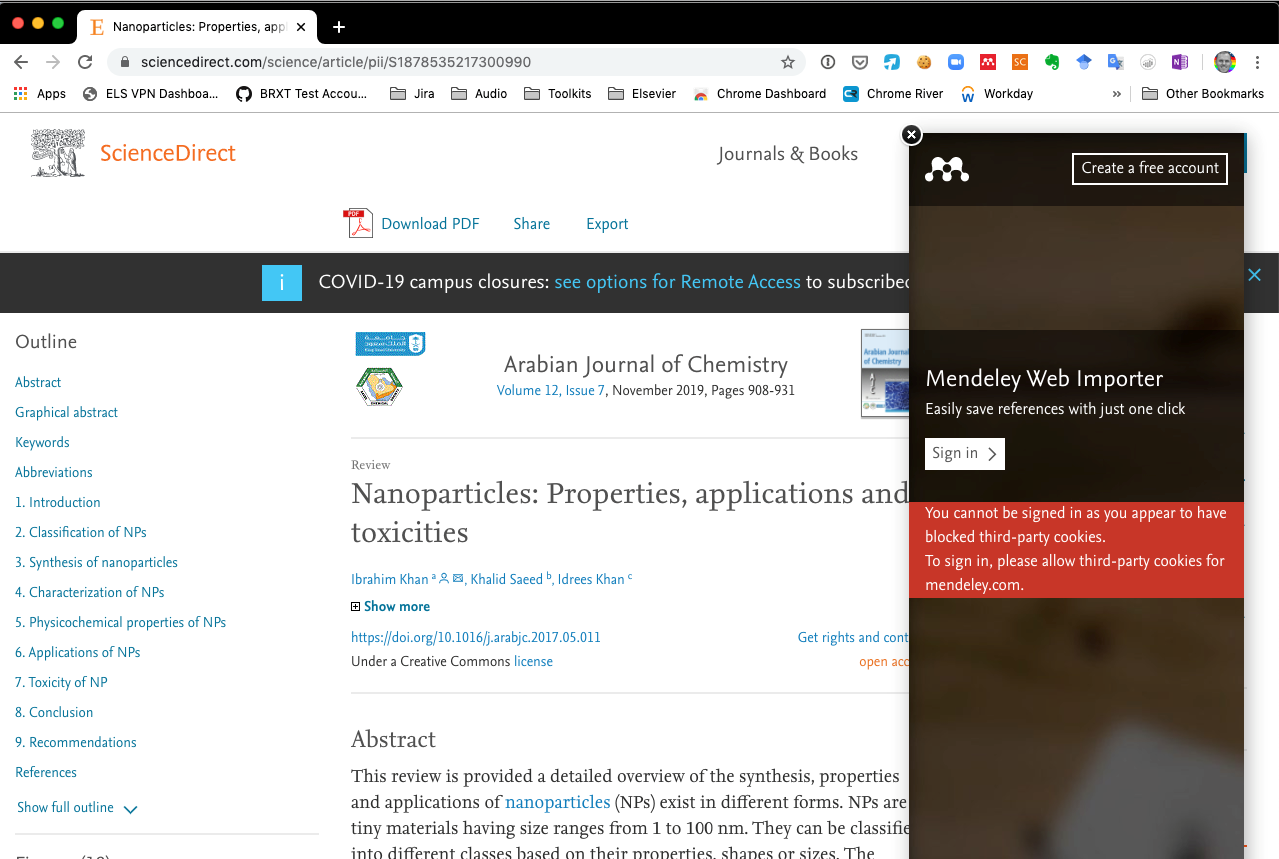The image size is (1279, 859).
Task: Go to 7. Toxicity of NP
Action: 61,682
